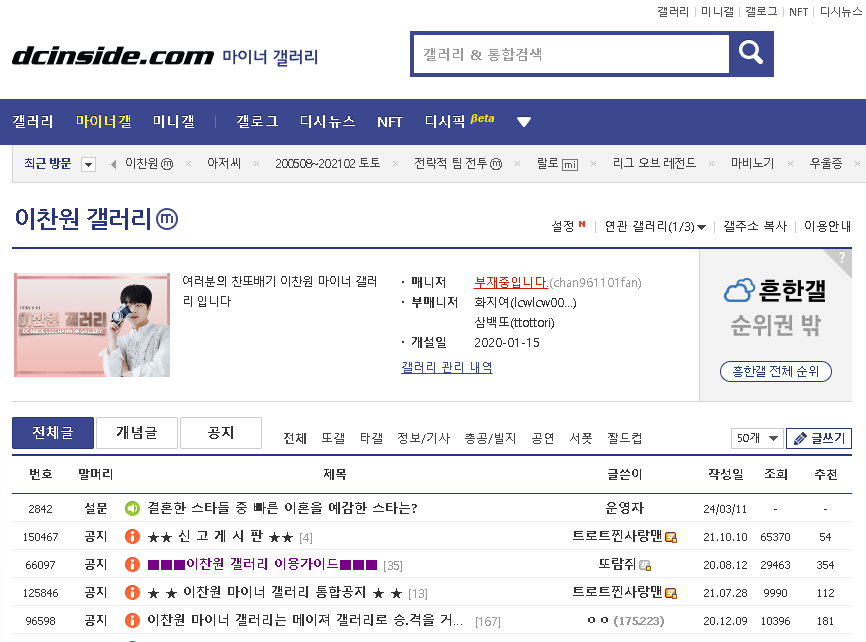Open post 결혼한 스타들 중 빠른 이혼을 예감한 스타는?
This screenshot has height=642, width=866.
(282, 508)
